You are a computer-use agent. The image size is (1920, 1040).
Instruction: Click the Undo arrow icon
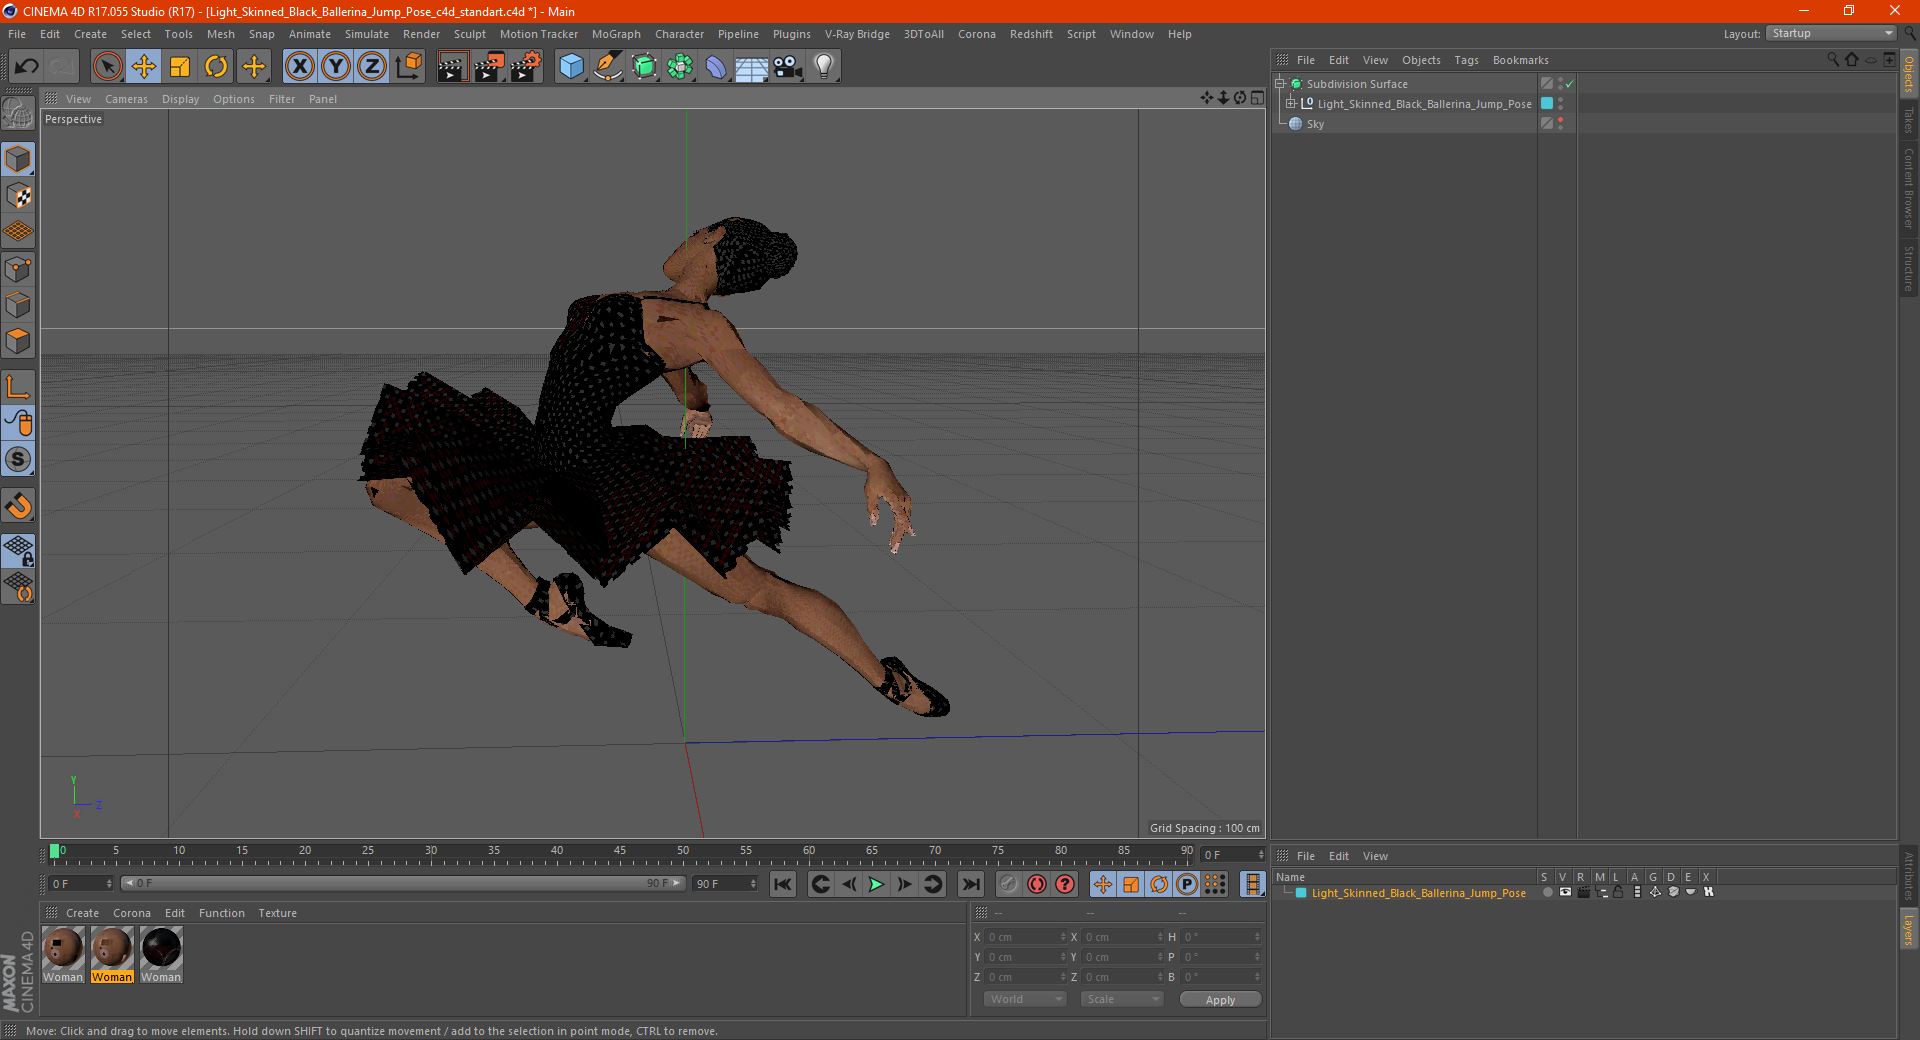click(x=27, y=67)
